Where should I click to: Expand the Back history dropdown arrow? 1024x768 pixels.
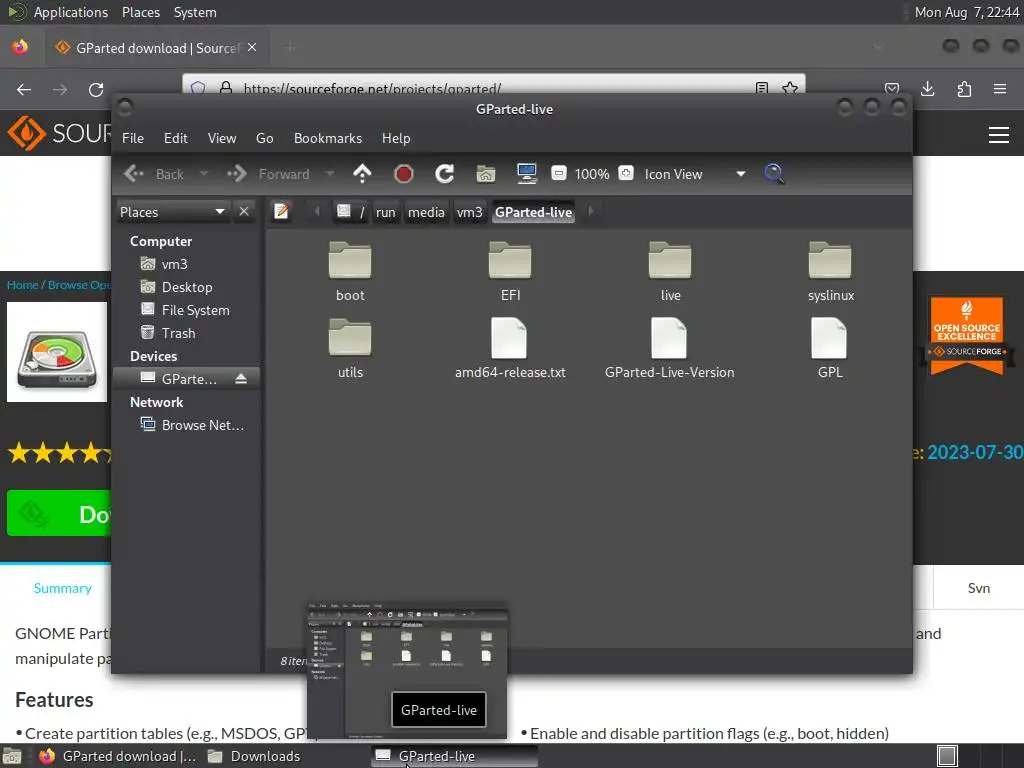pyautogui.click(x=204, y=174)
